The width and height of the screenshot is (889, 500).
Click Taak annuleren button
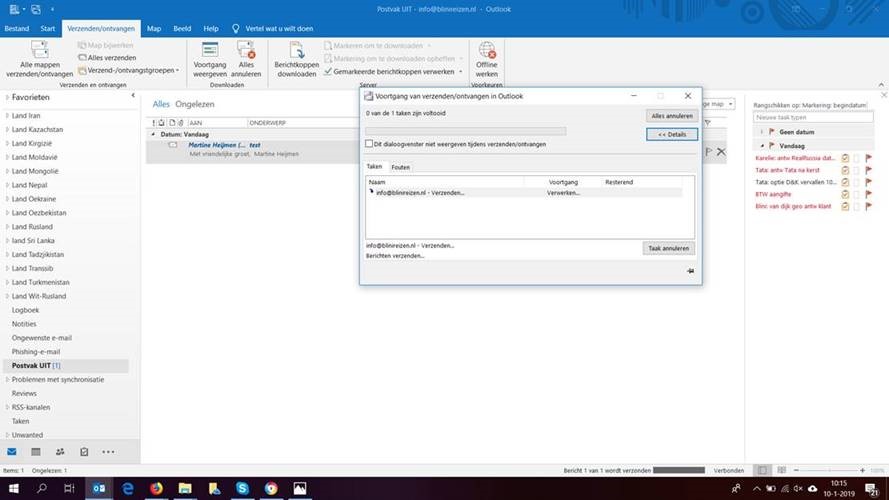pyautogui.click(x=668, y=248)
